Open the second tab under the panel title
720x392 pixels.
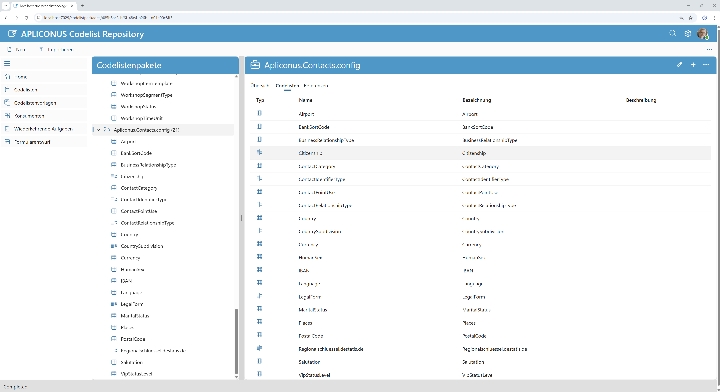[287, 85]
